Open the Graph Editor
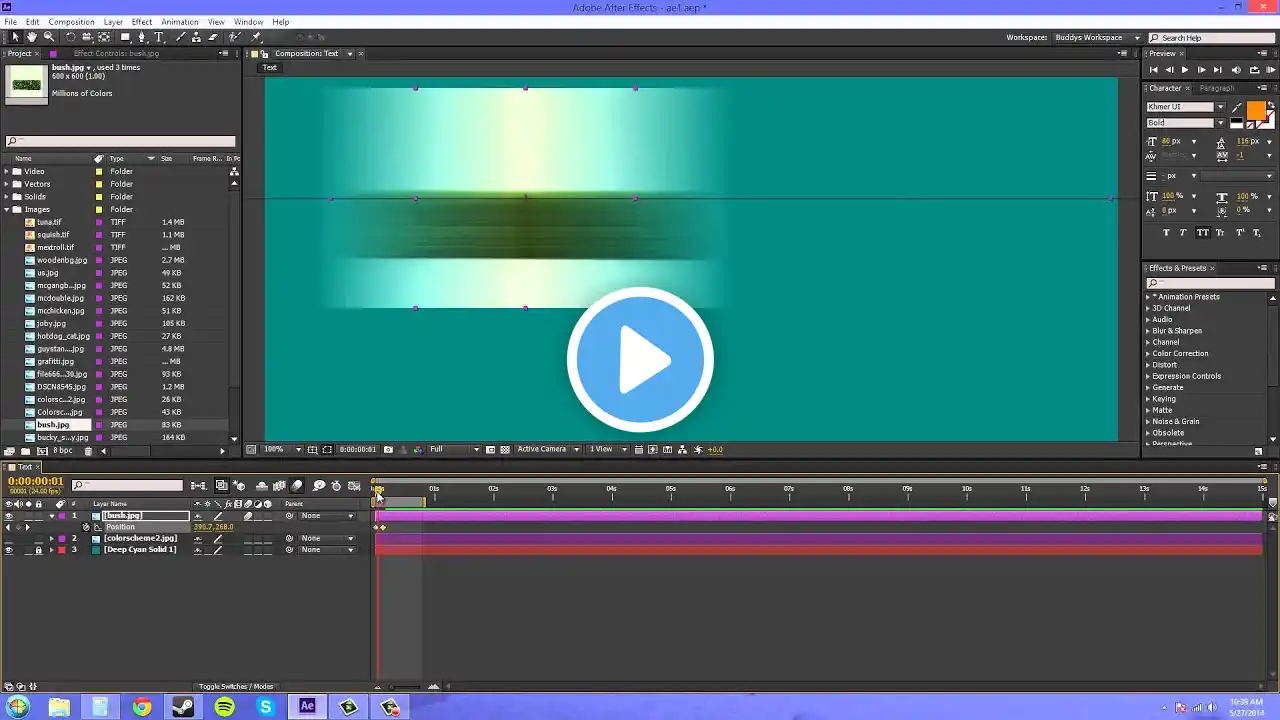 [354, 486]
